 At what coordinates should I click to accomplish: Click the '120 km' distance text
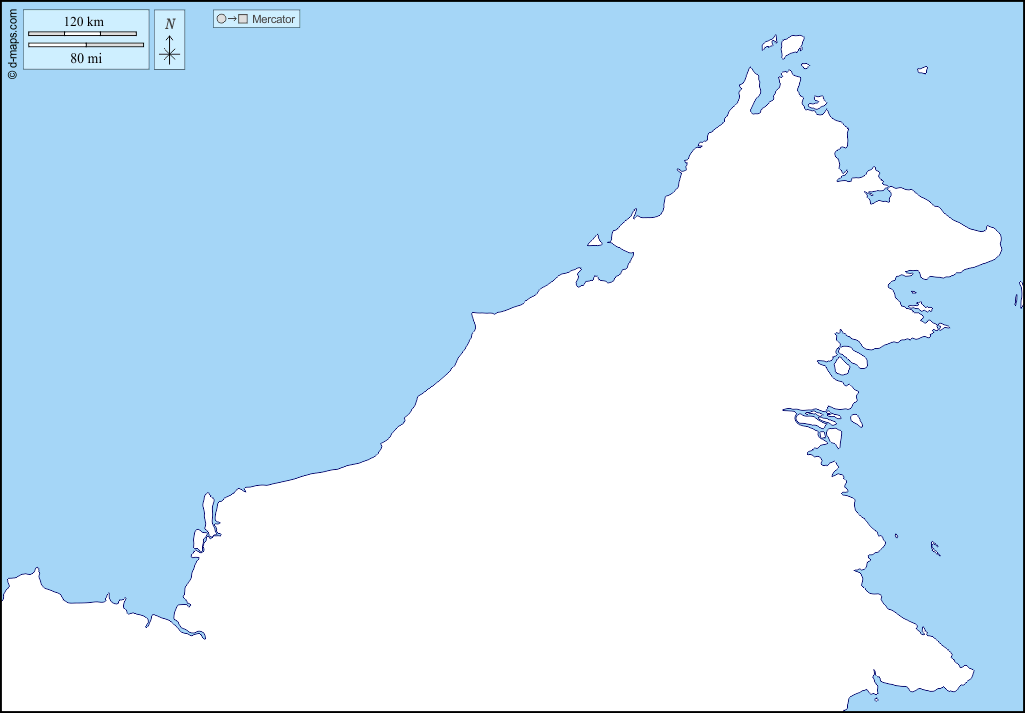point(84,22)
